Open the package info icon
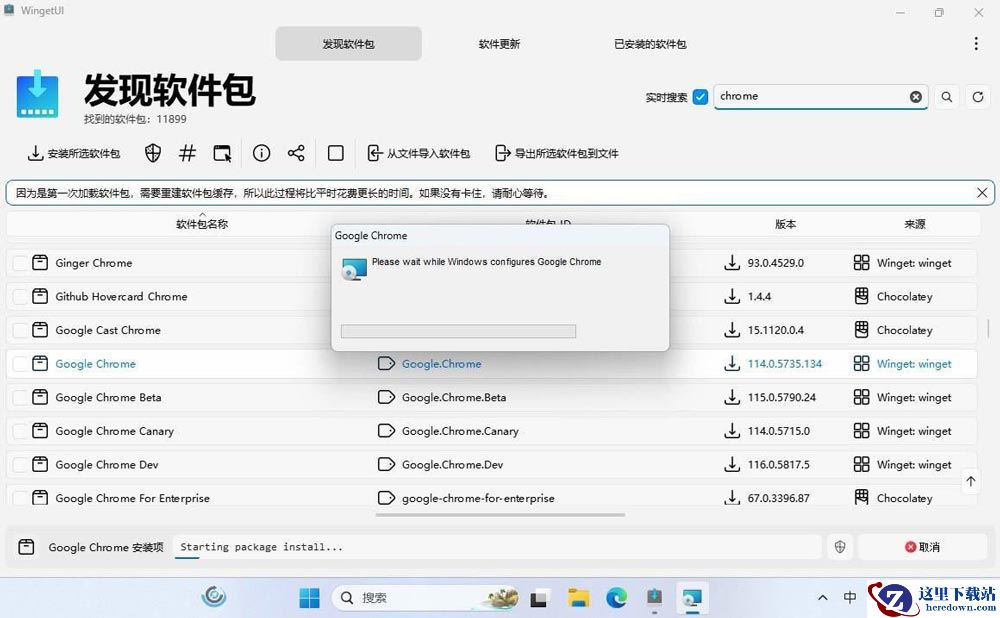1000x618 pixels. (261, 153)
